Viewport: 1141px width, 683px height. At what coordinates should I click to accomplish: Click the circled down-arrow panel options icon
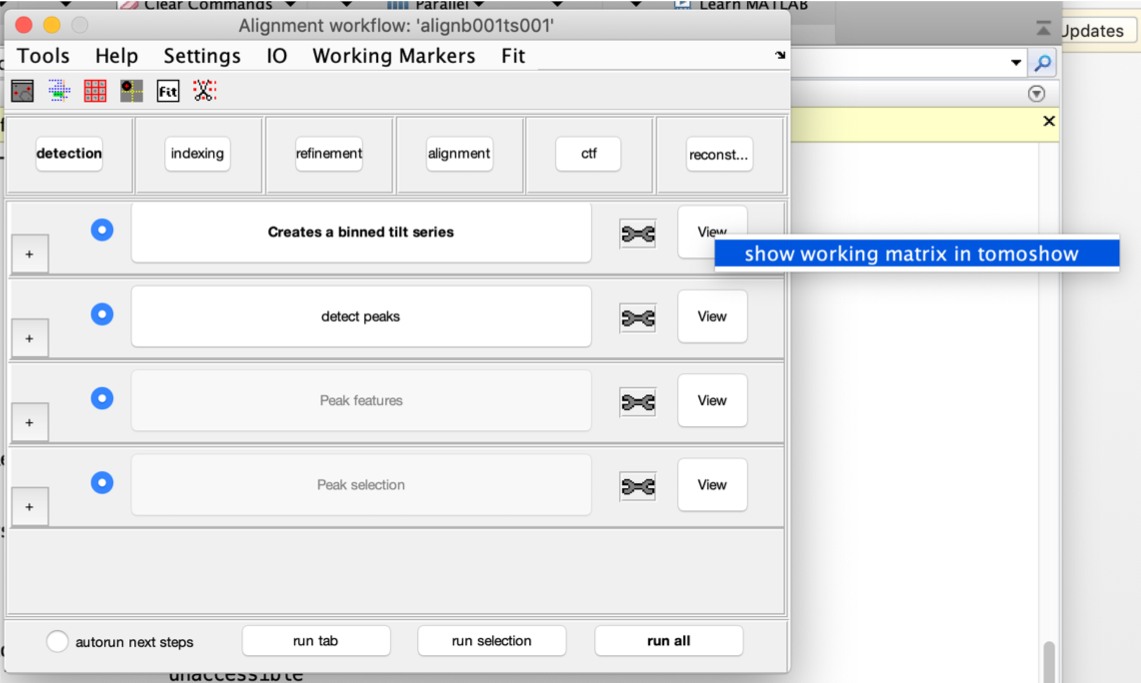pos(1036,93)
